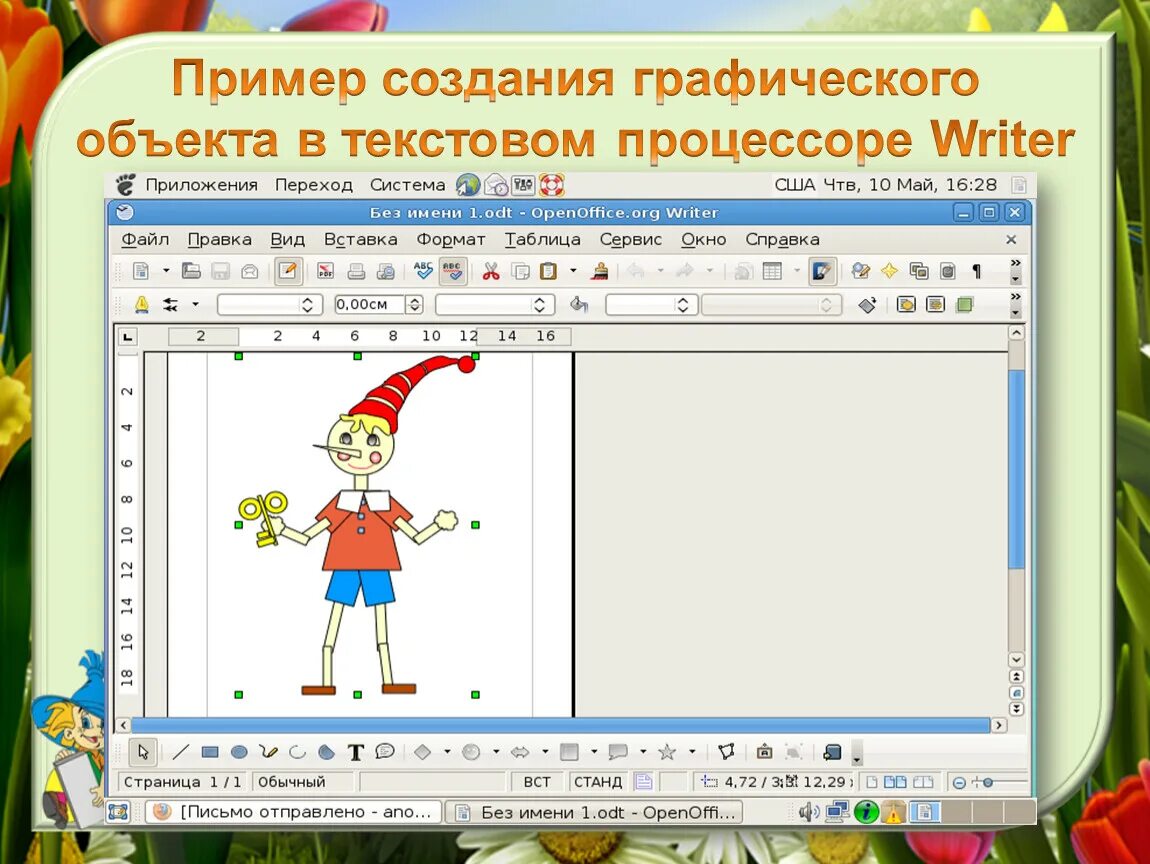Cut selection with scissors icon
Viewport: 1150px width, 864px height.
point(491,271)
